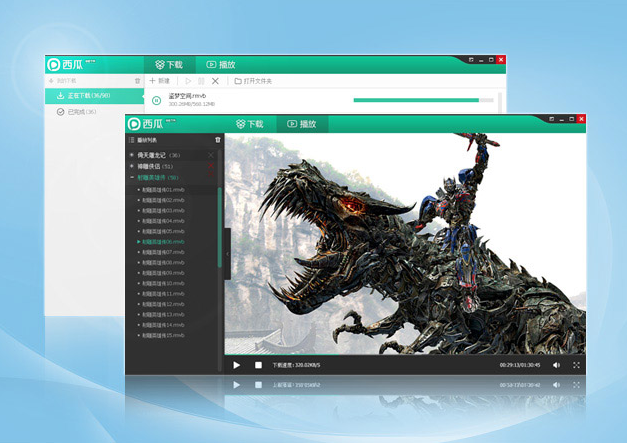The image size is (627, 443).
Task: Open the 下载 tab in front player window
Action: tap(250, 124)
